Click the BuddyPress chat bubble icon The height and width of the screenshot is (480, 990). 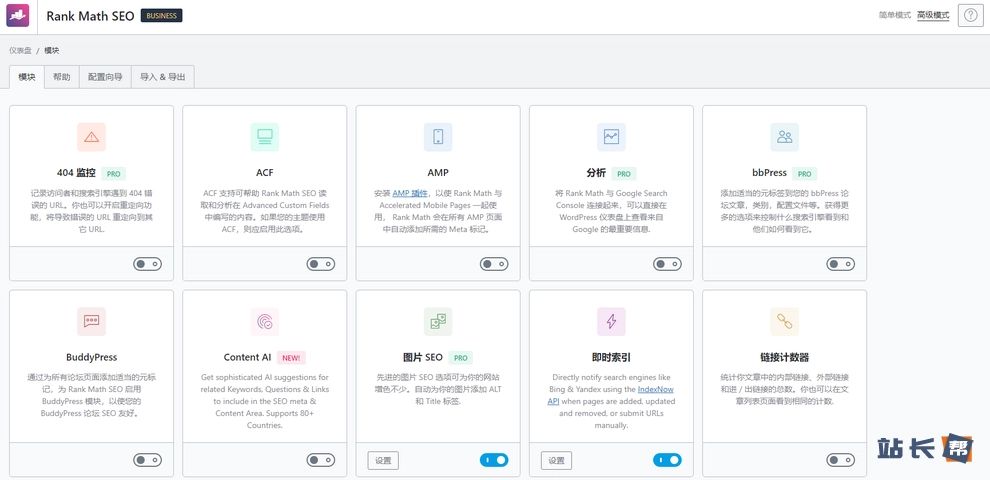91,322
